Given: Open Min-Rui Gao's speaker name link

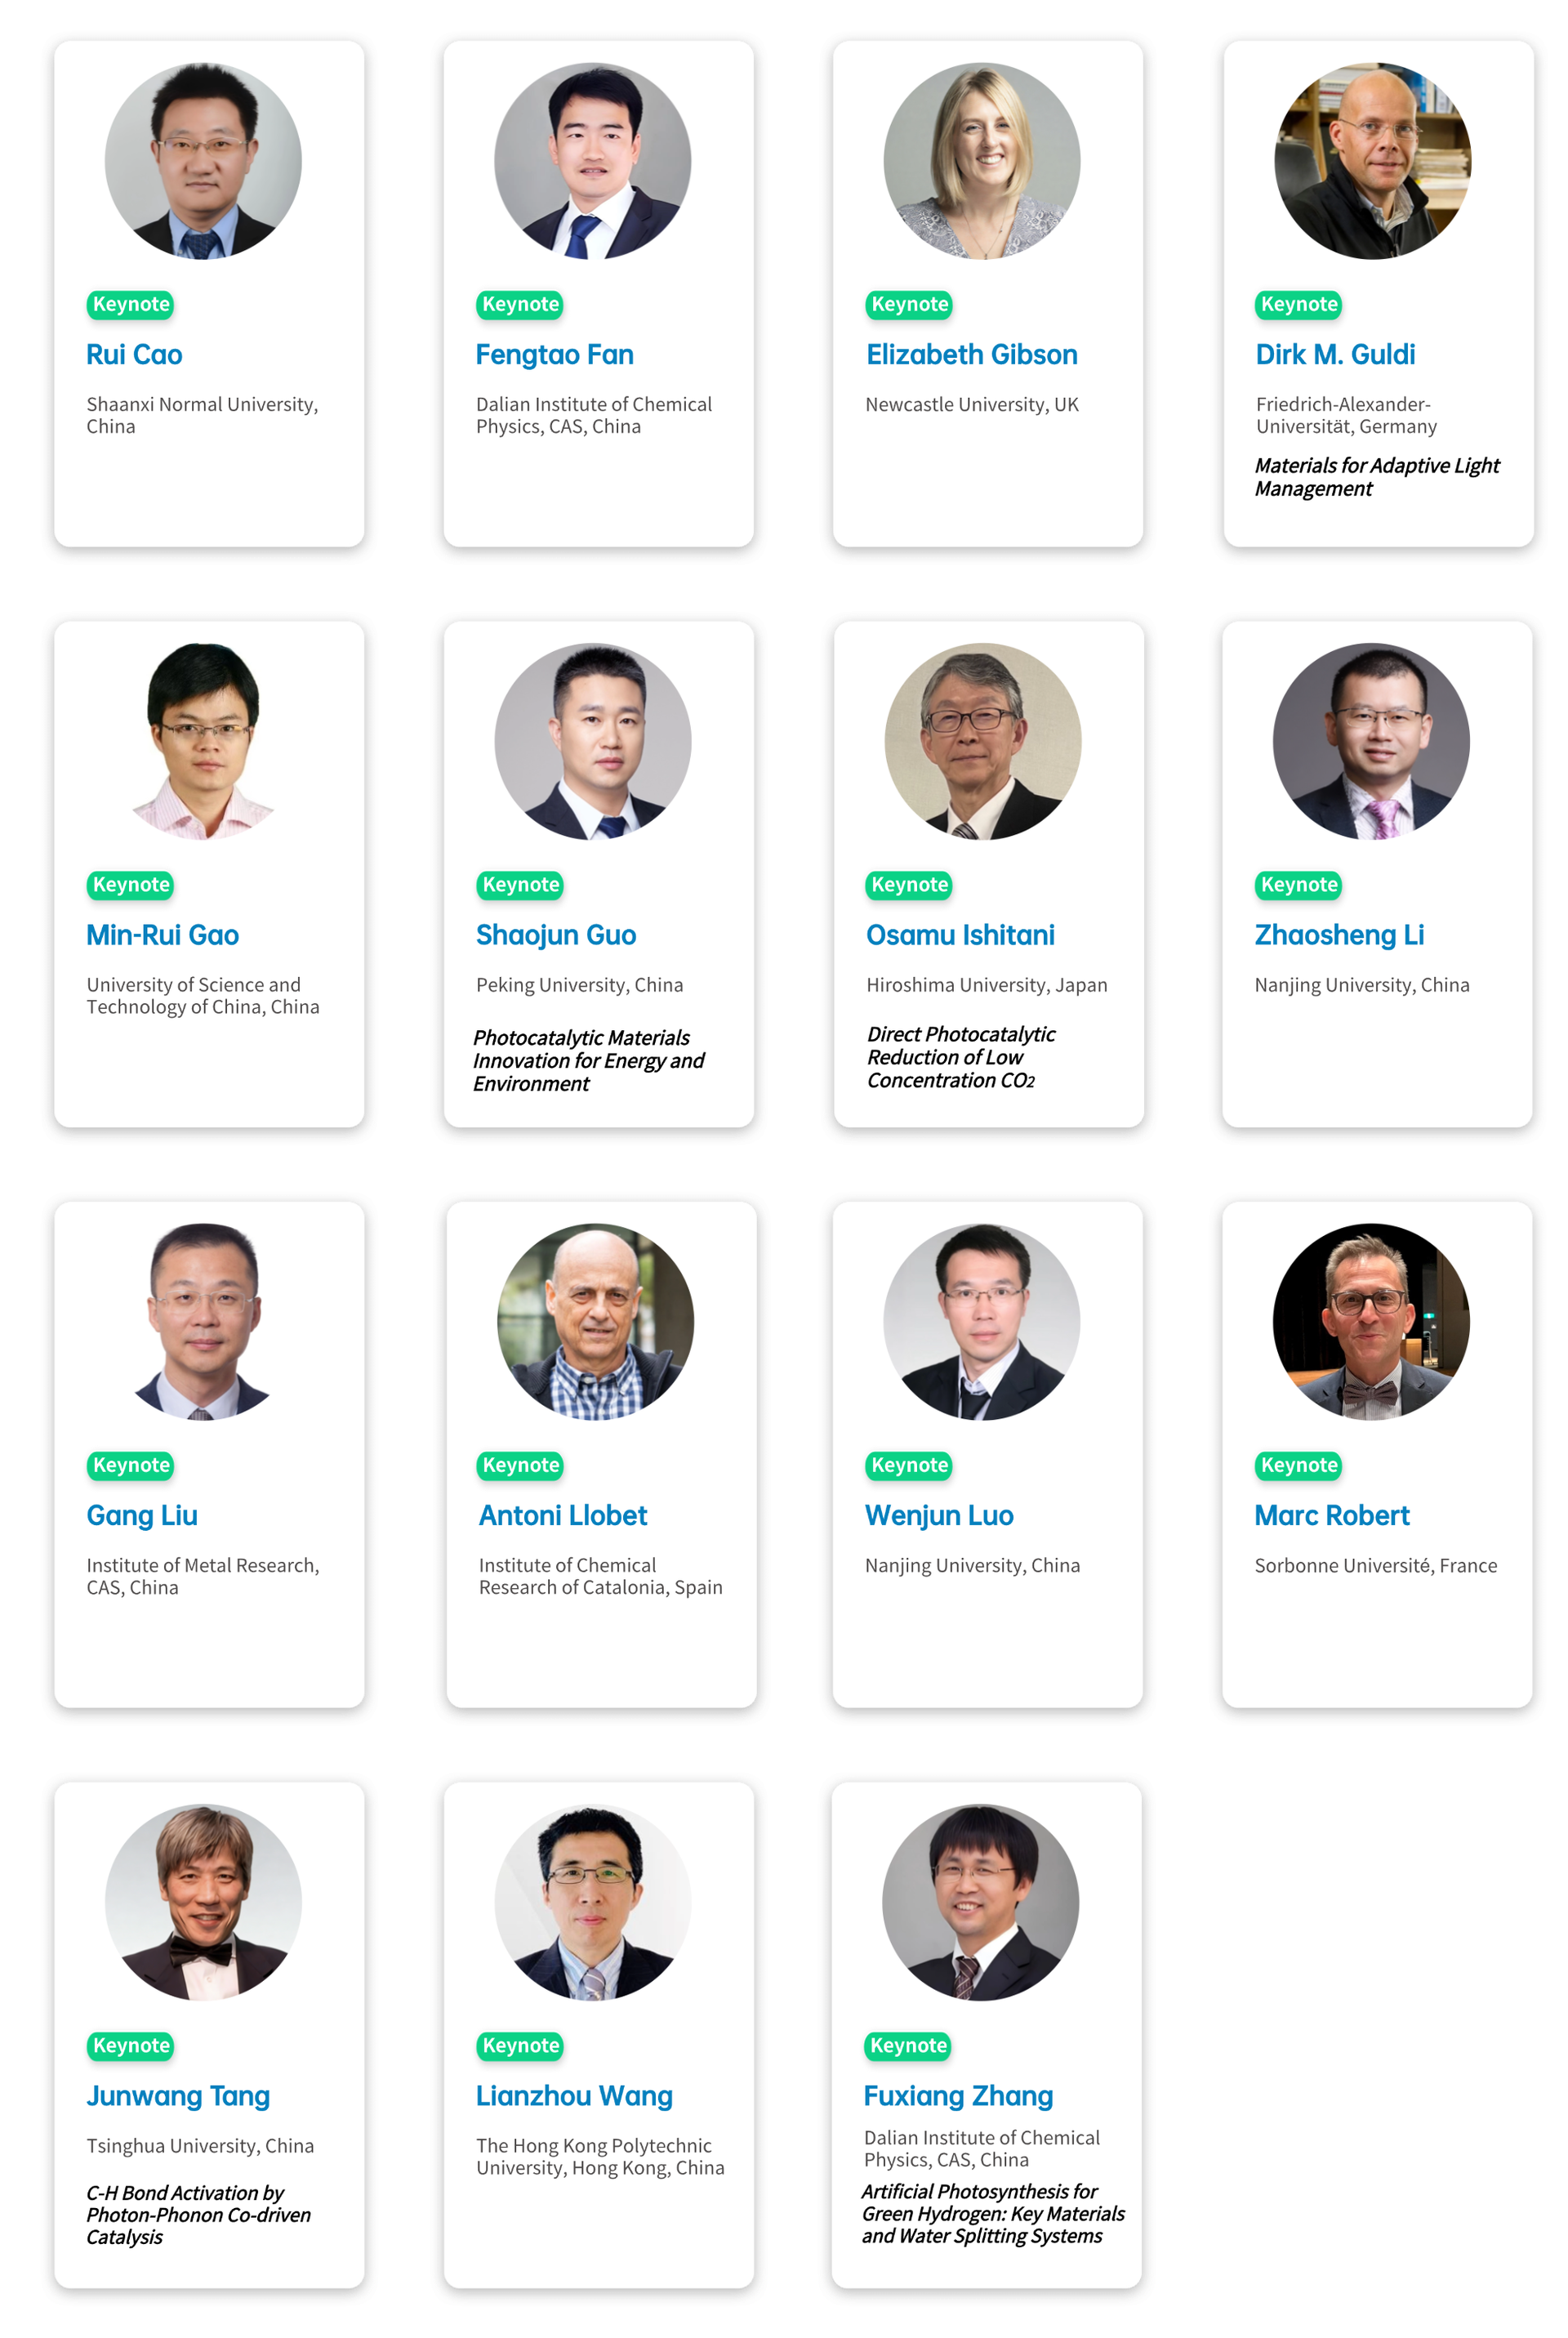Looking at the screenshot, I should (162, 935).
